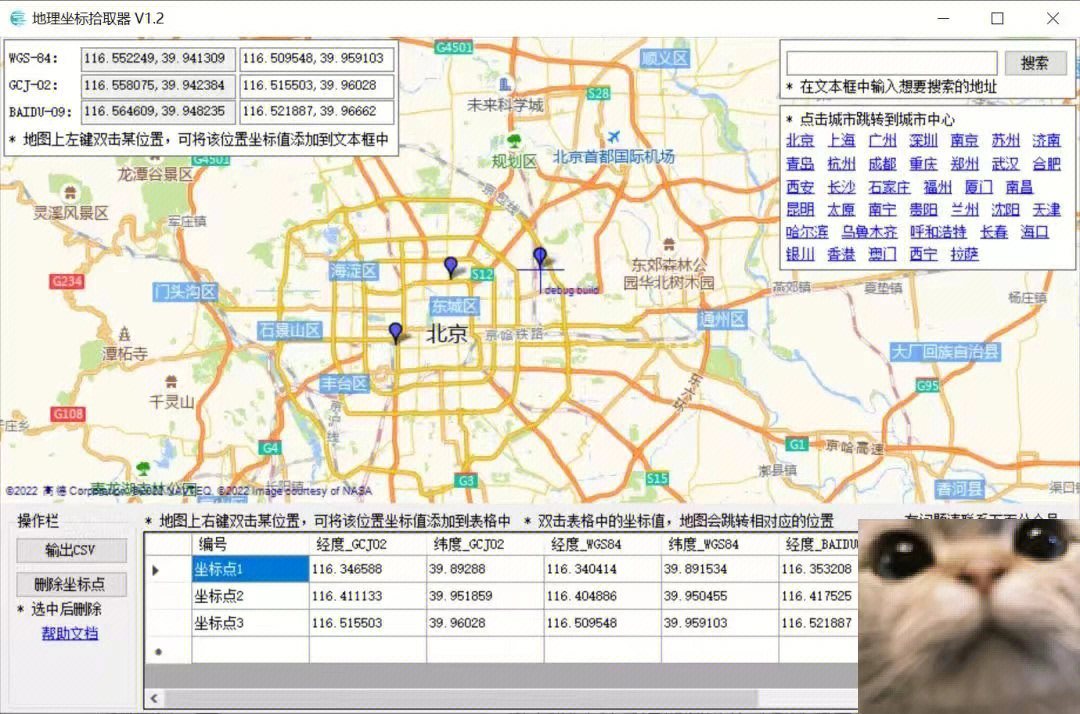Screen dimensions: 1080x714
Task: Click the app icon in title bar
Action: 18,19
